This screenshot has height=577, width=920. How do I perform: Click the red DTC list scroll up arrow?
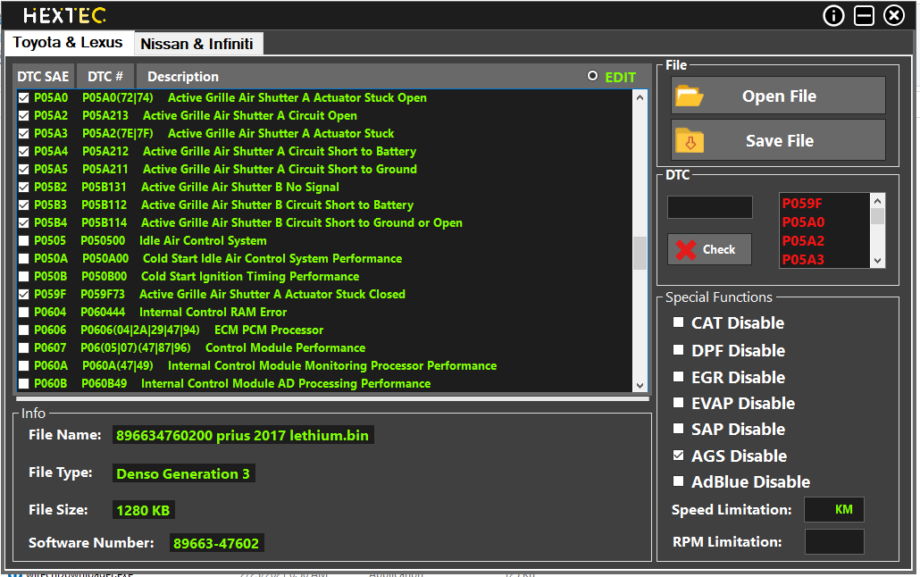click(x=878, y=201)
